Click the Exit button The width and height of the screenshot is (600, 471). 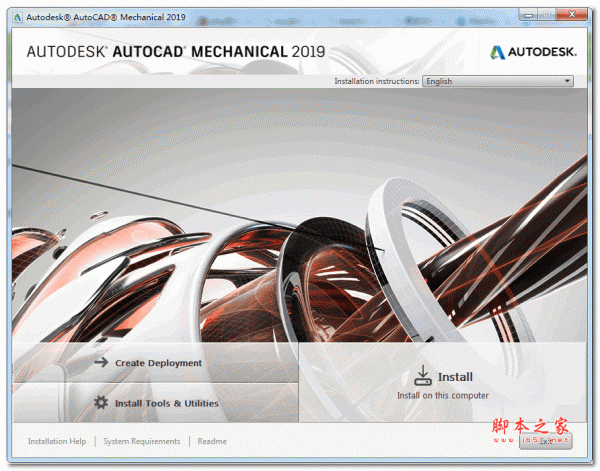(546, 441)
